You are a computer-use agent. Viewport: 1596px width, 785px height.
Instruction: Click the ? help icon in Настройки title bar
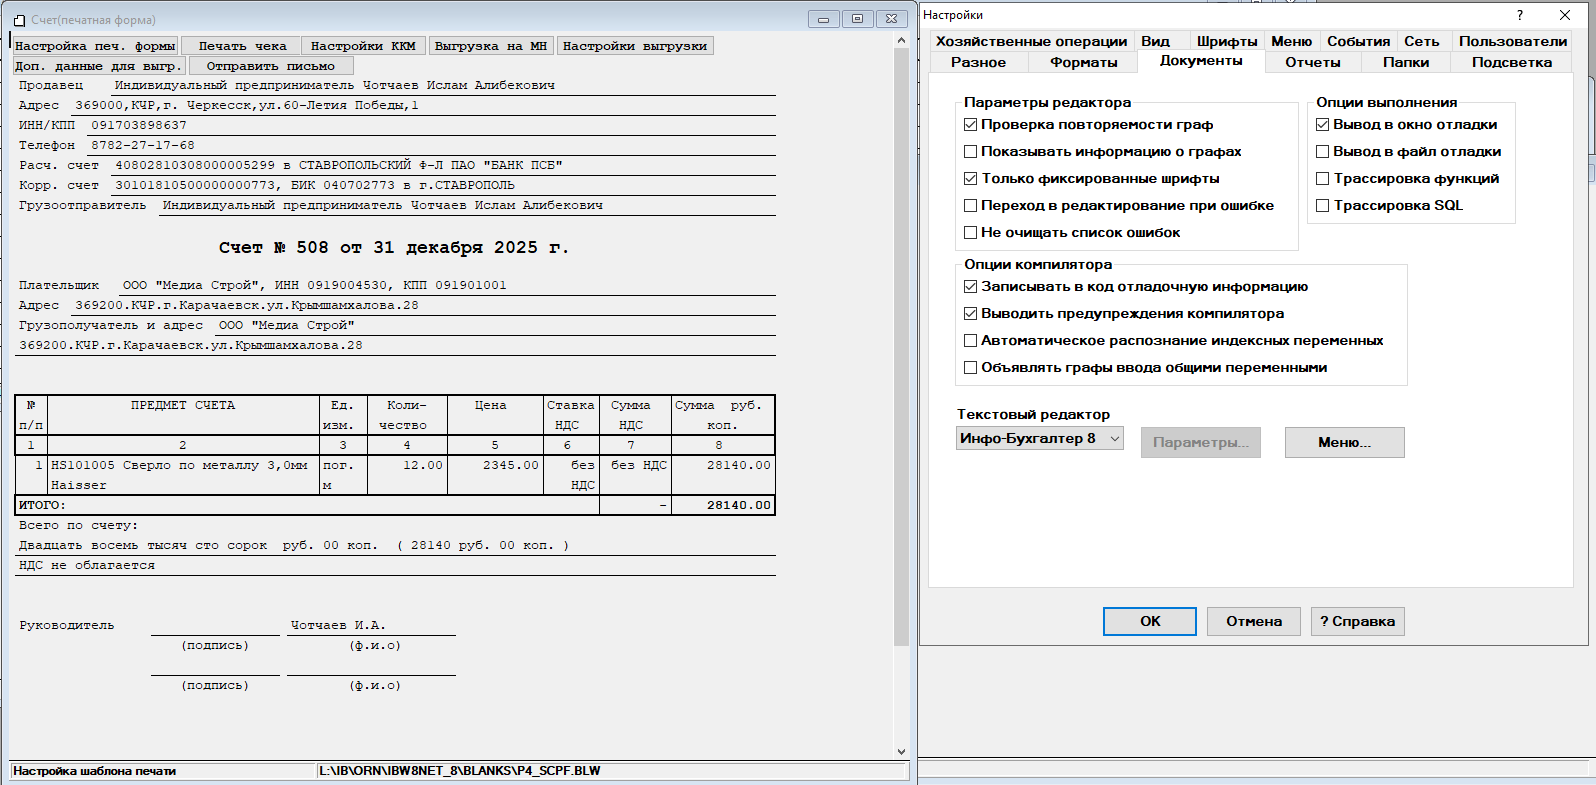pyautogui.click(x=1520, y=15)
